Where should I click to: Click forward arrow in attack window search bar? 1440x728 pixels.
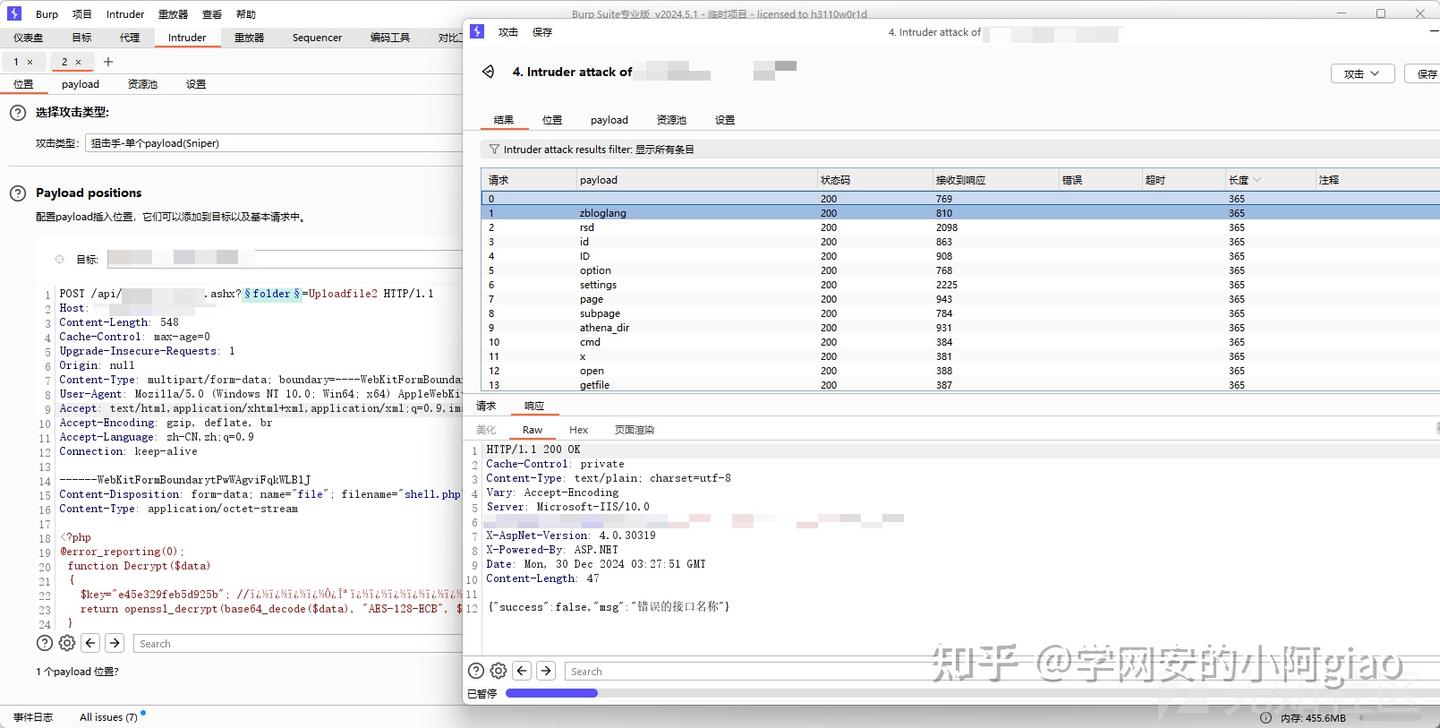pos(546,671)
